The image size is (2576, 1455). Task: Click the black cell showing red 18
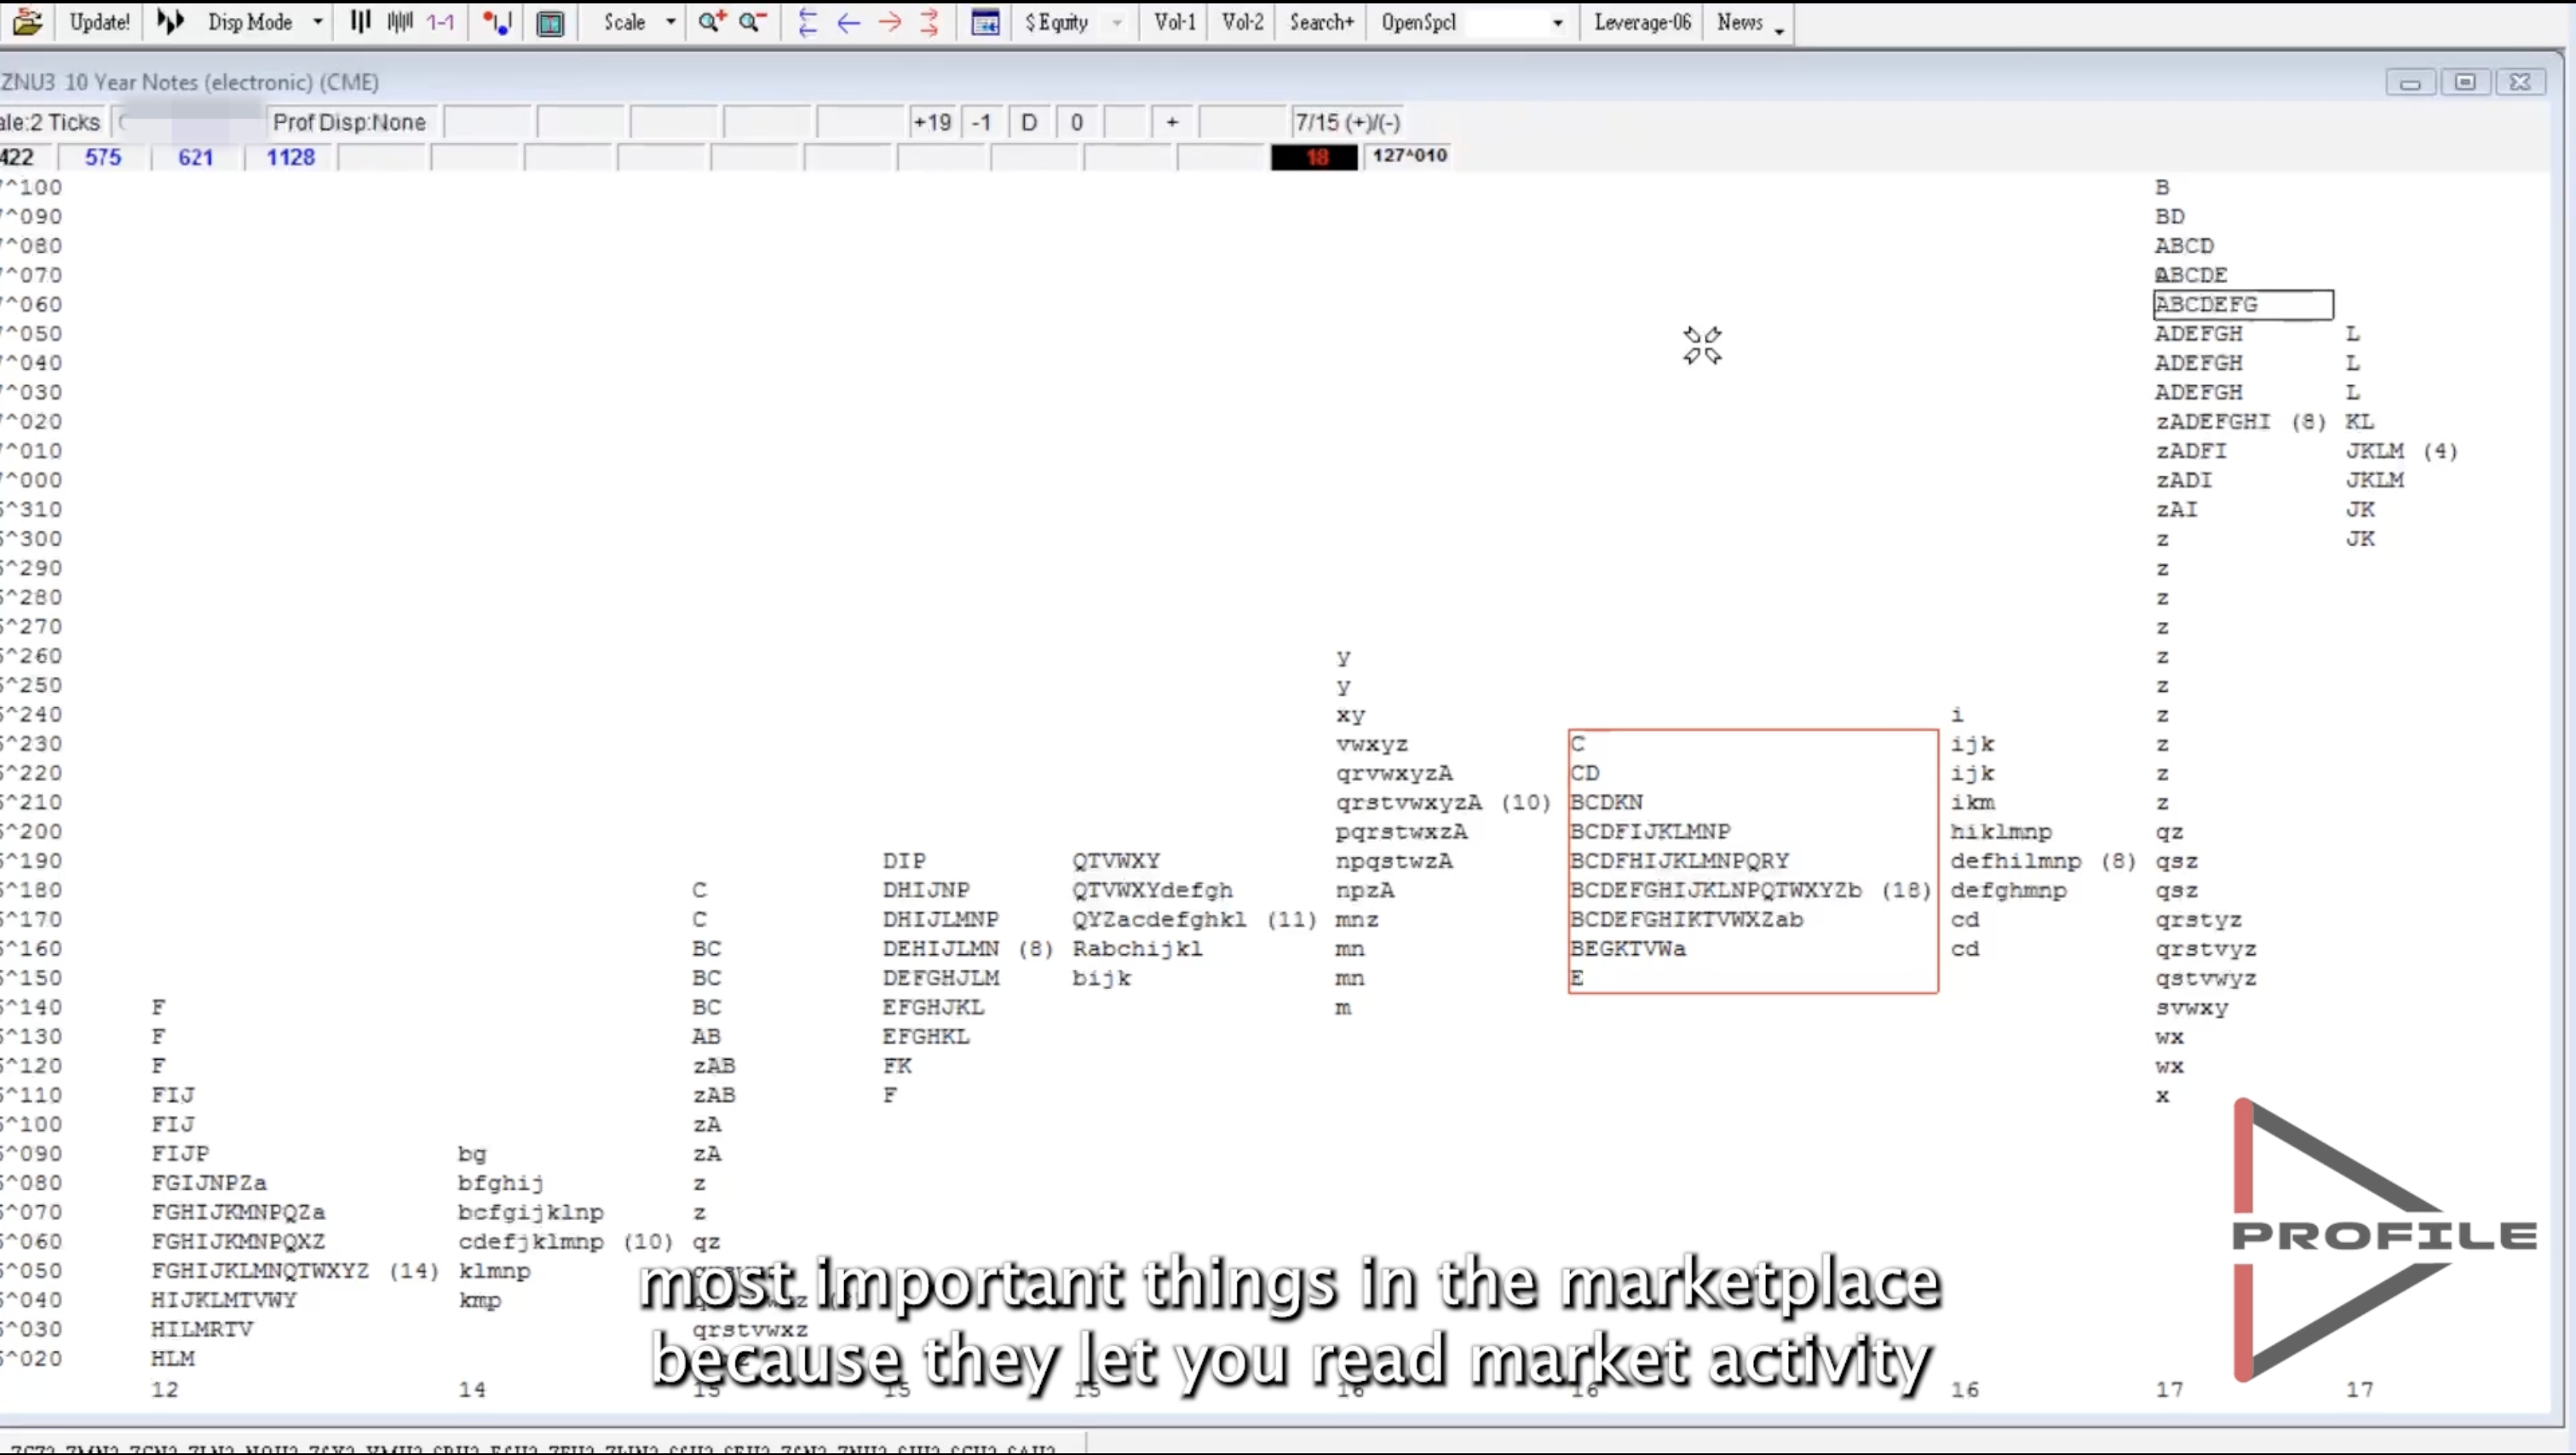tap(1315, 157)
